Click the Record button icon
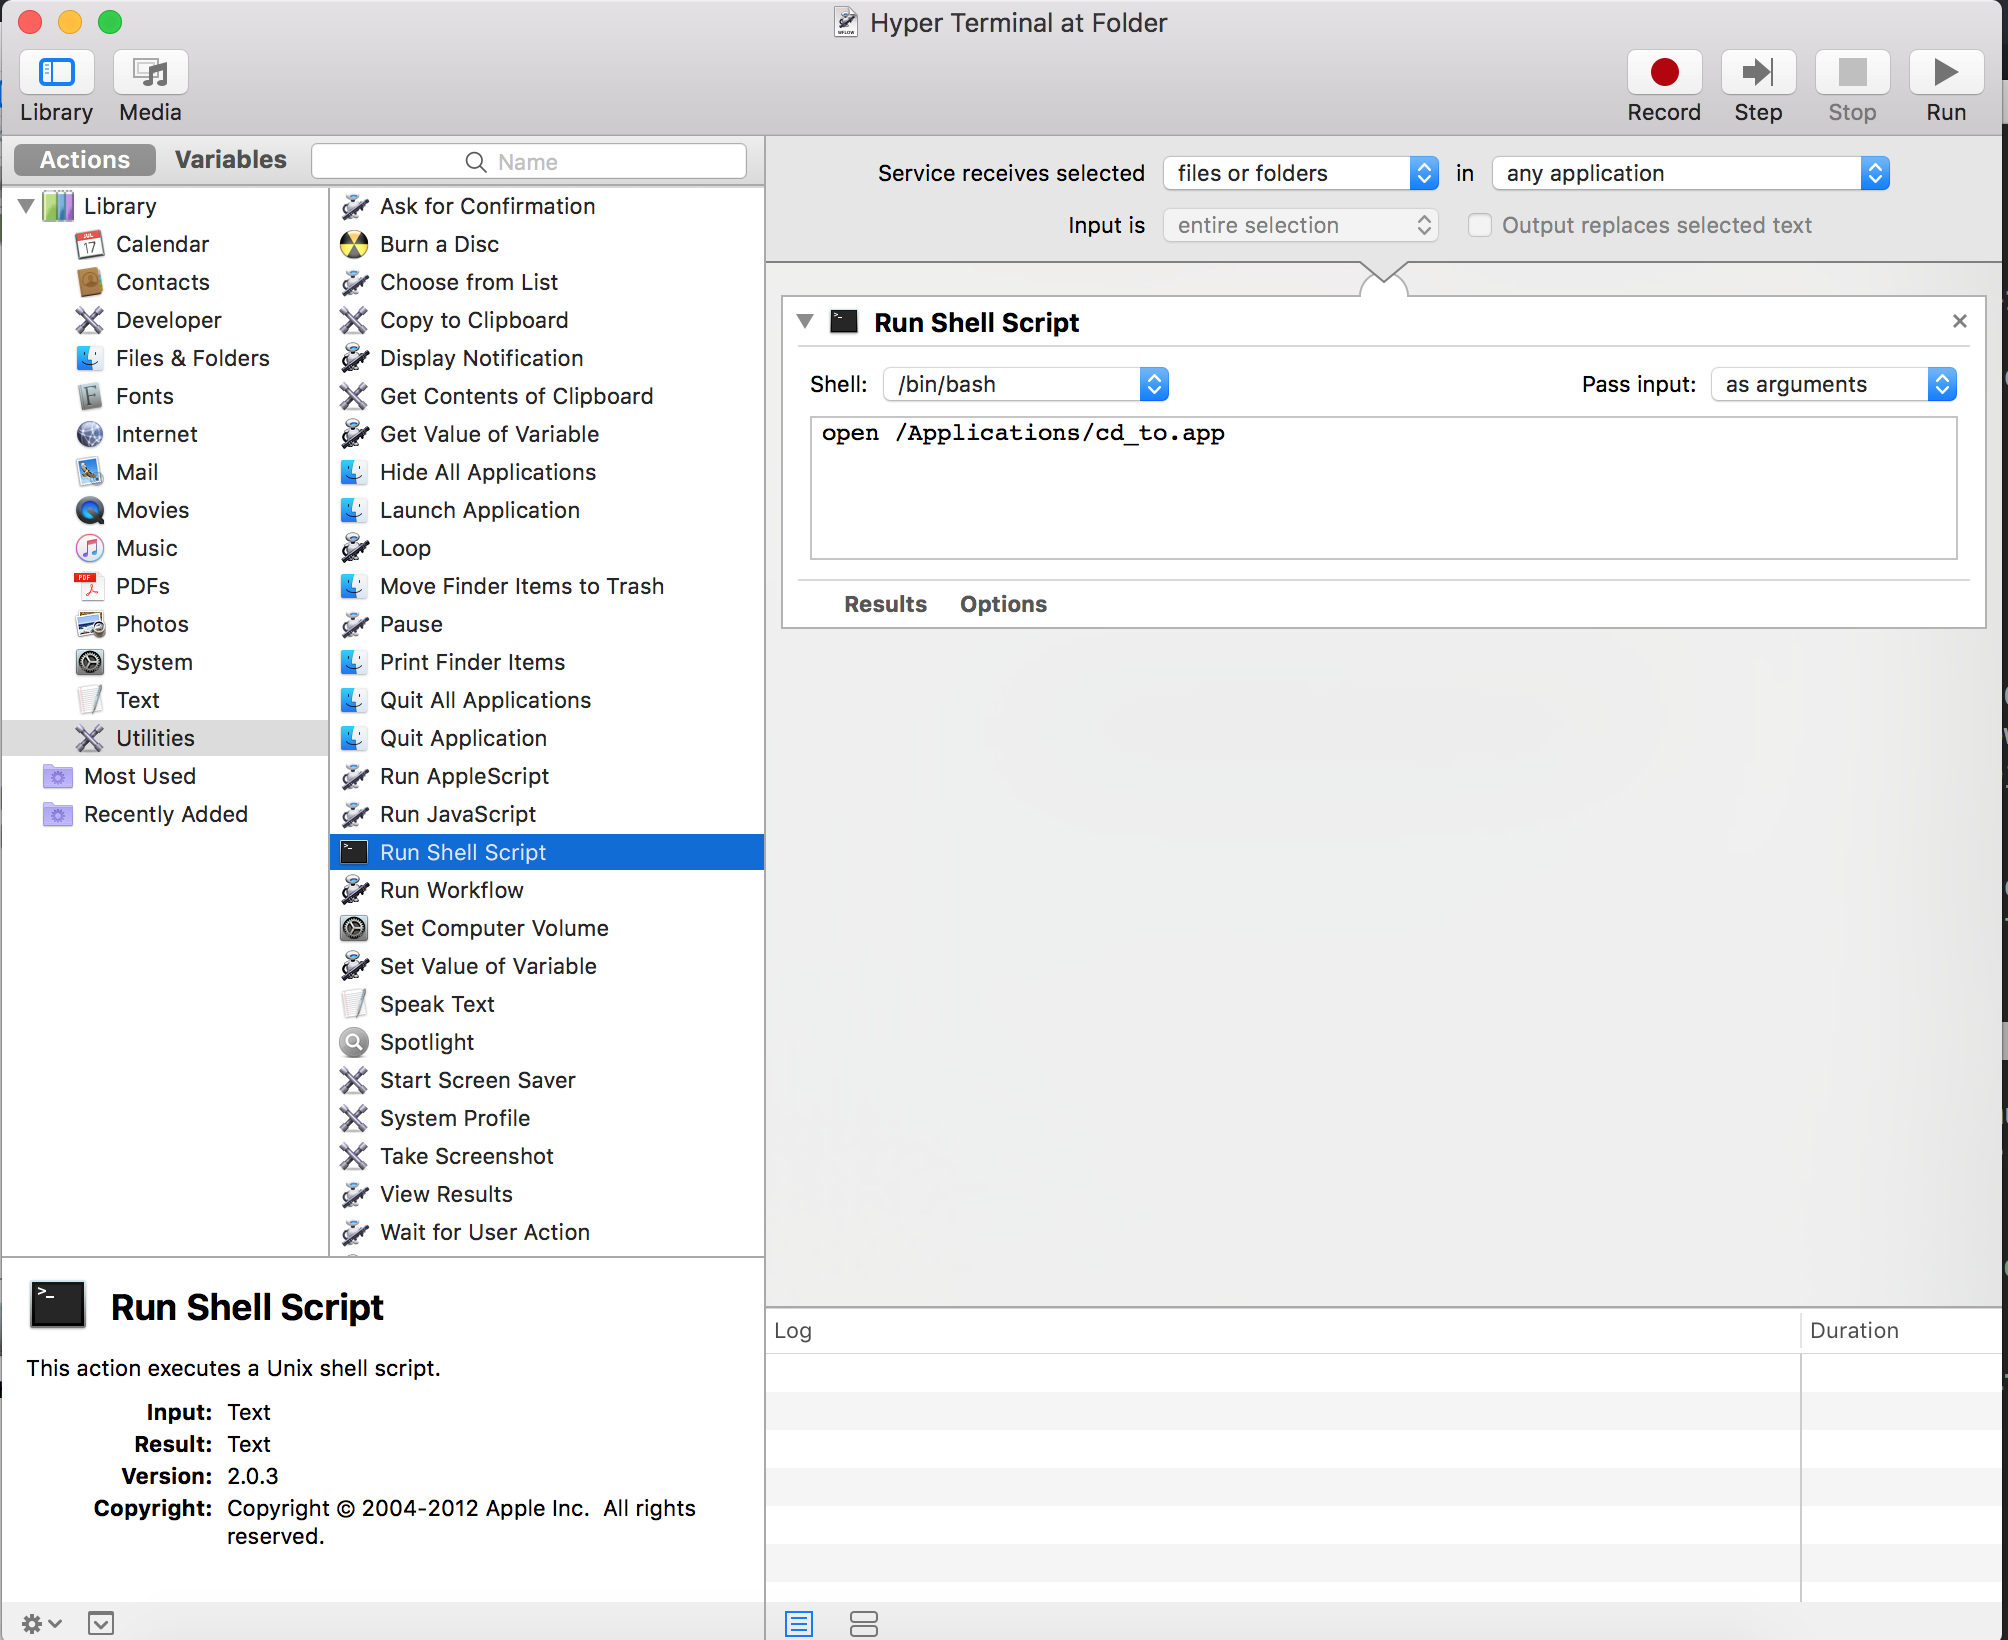This screenshot has width=2008, height=1640. pyautogui.click(x=1664, y=73)
